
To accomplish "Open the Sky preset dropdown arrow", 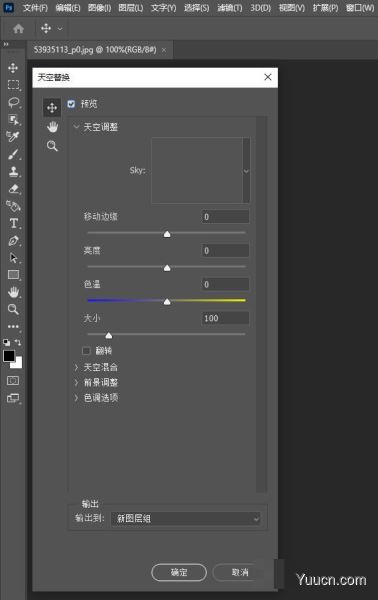I will tap(246, 171).
